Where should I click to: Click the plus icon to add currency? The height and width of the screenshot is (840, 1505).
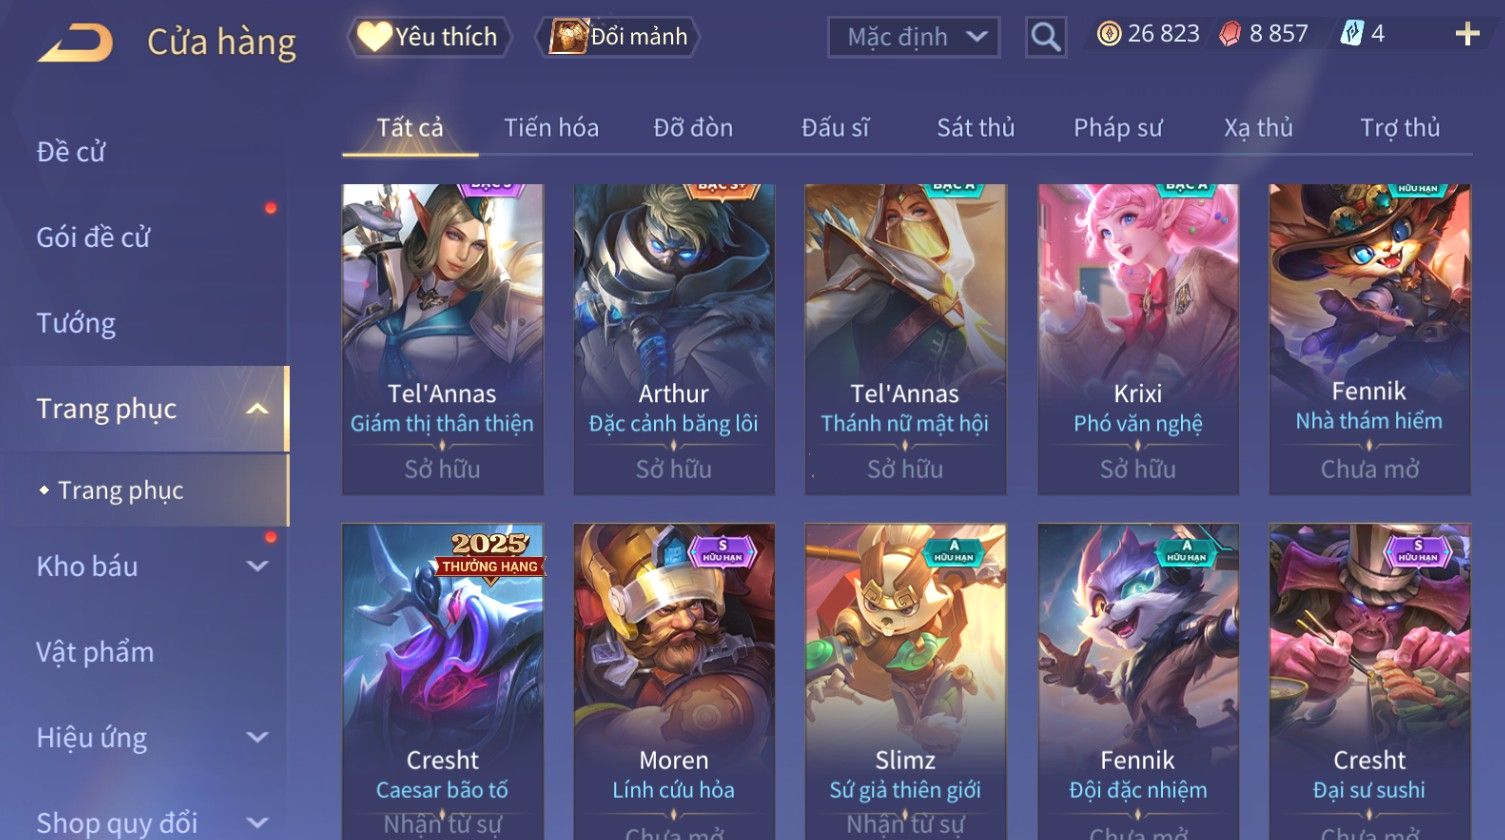[1467, 35]
